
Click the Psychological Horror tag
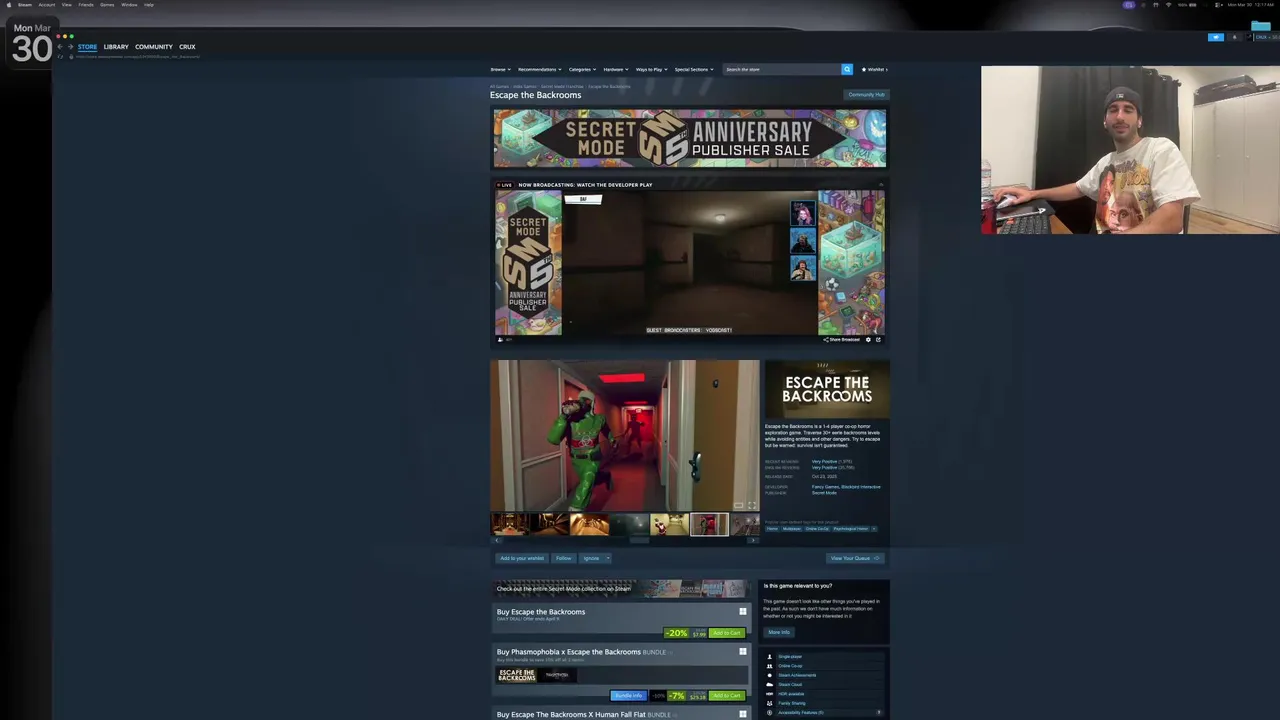850,529
